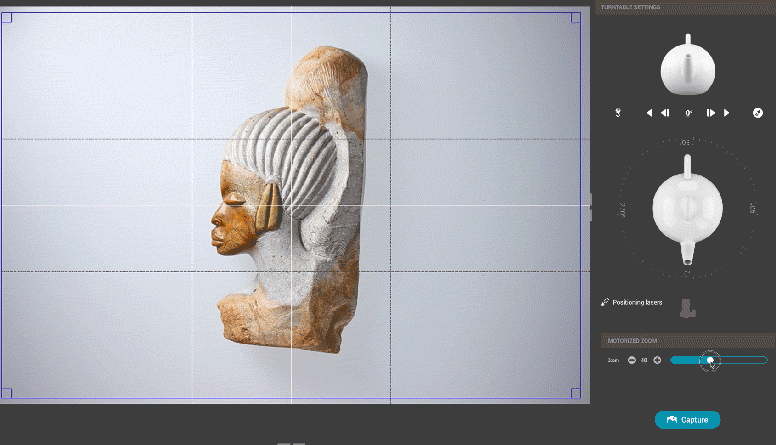Click the bottom-right crop corner handle
Viewport: 776px width, 445px height.
pyautogui.click(x=575, y=393)
